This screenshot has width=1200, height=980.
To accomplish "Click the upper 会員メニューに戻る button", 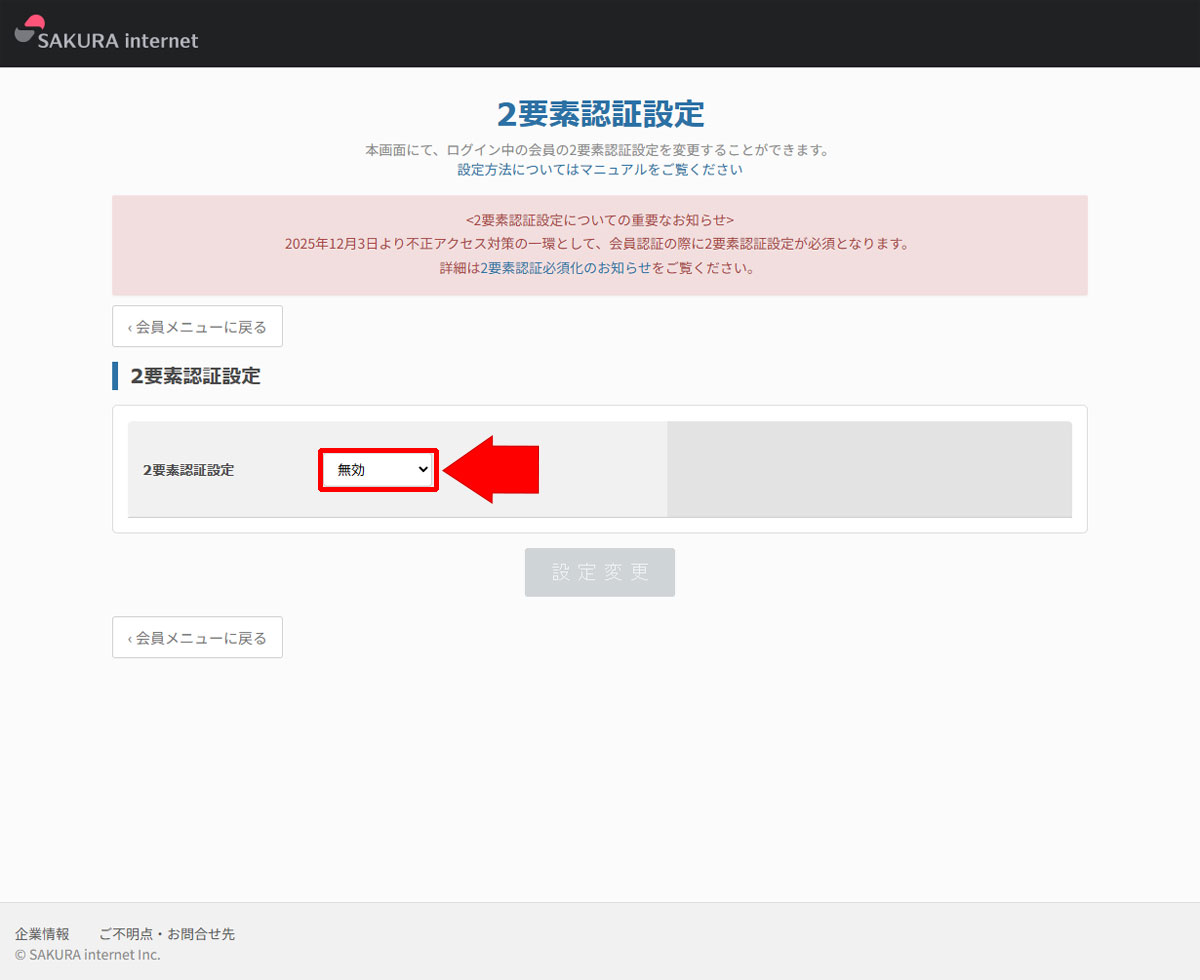I will pyautogui.click(x=197, y=327).
